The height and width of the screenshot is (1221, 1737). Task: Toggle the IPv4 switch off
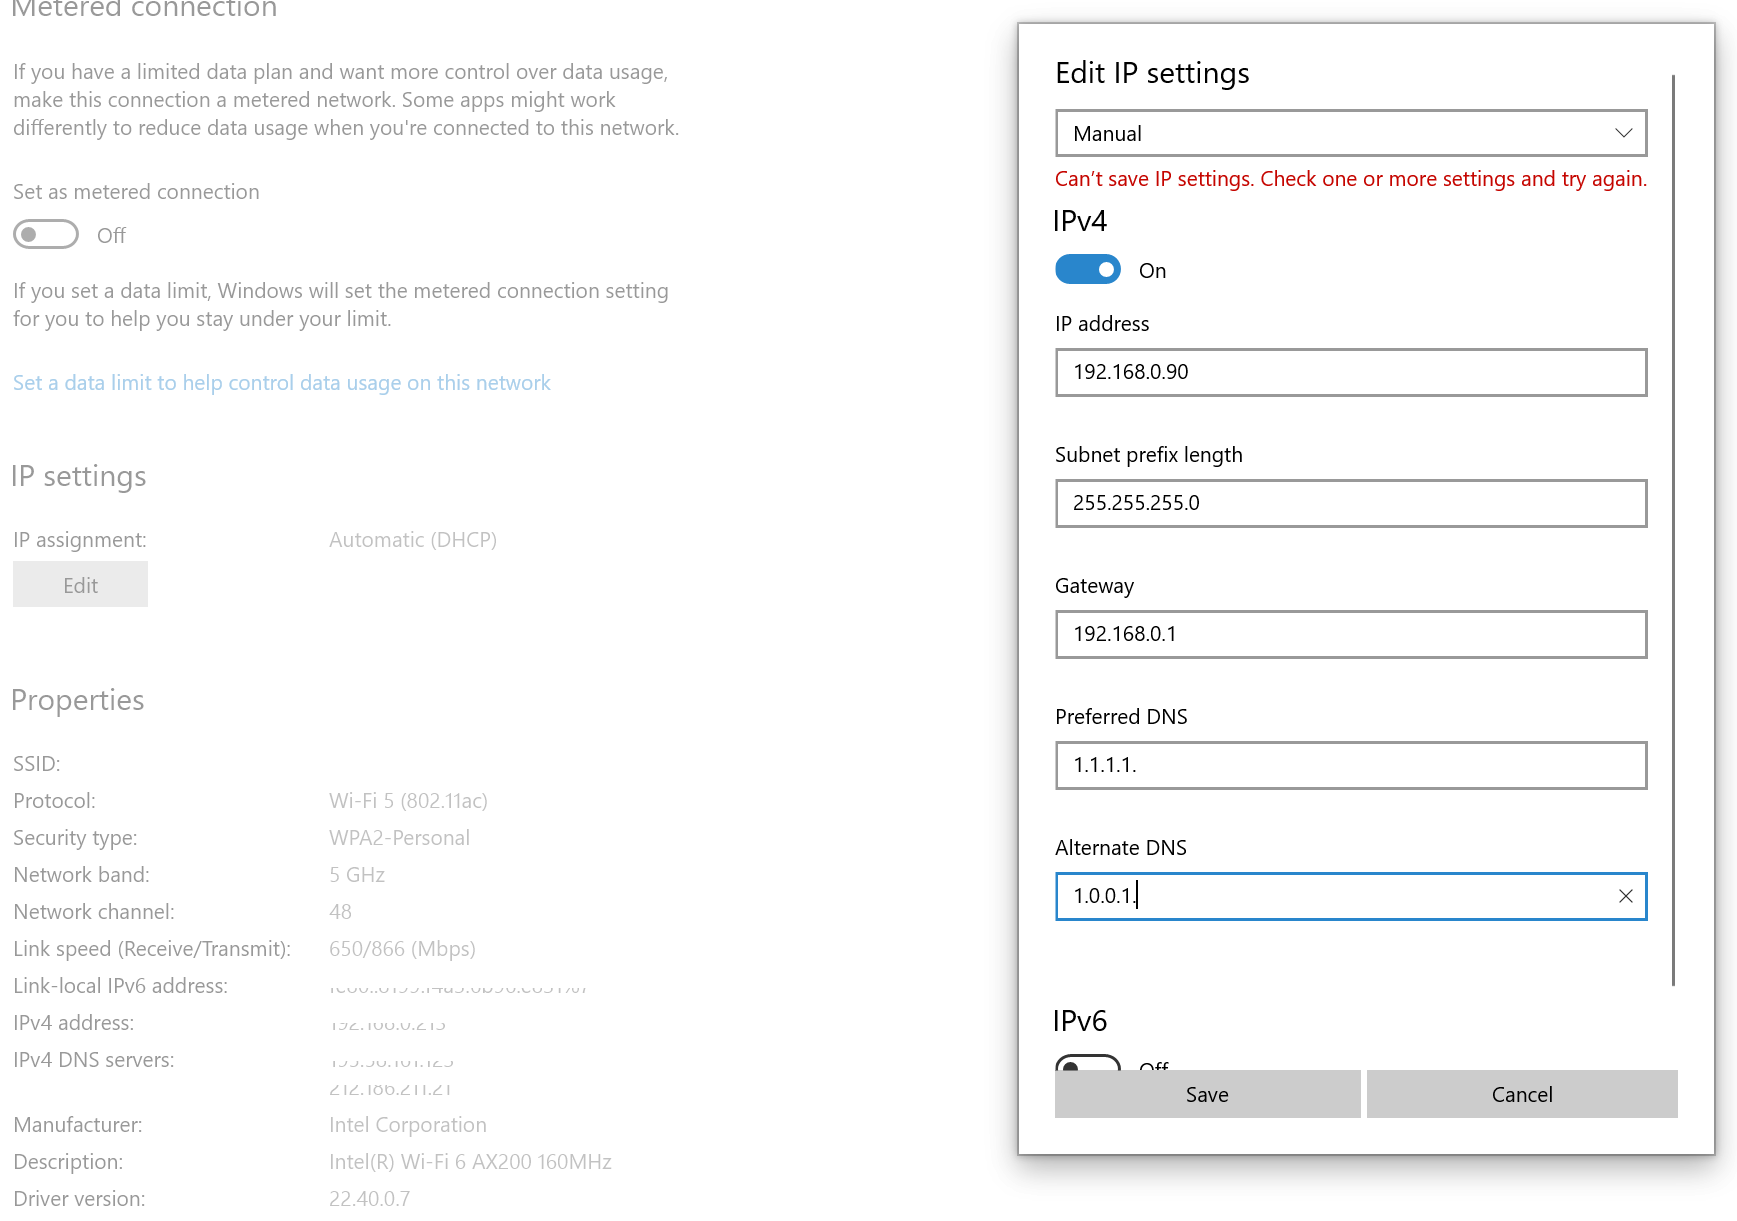[x=1088, y=270]
